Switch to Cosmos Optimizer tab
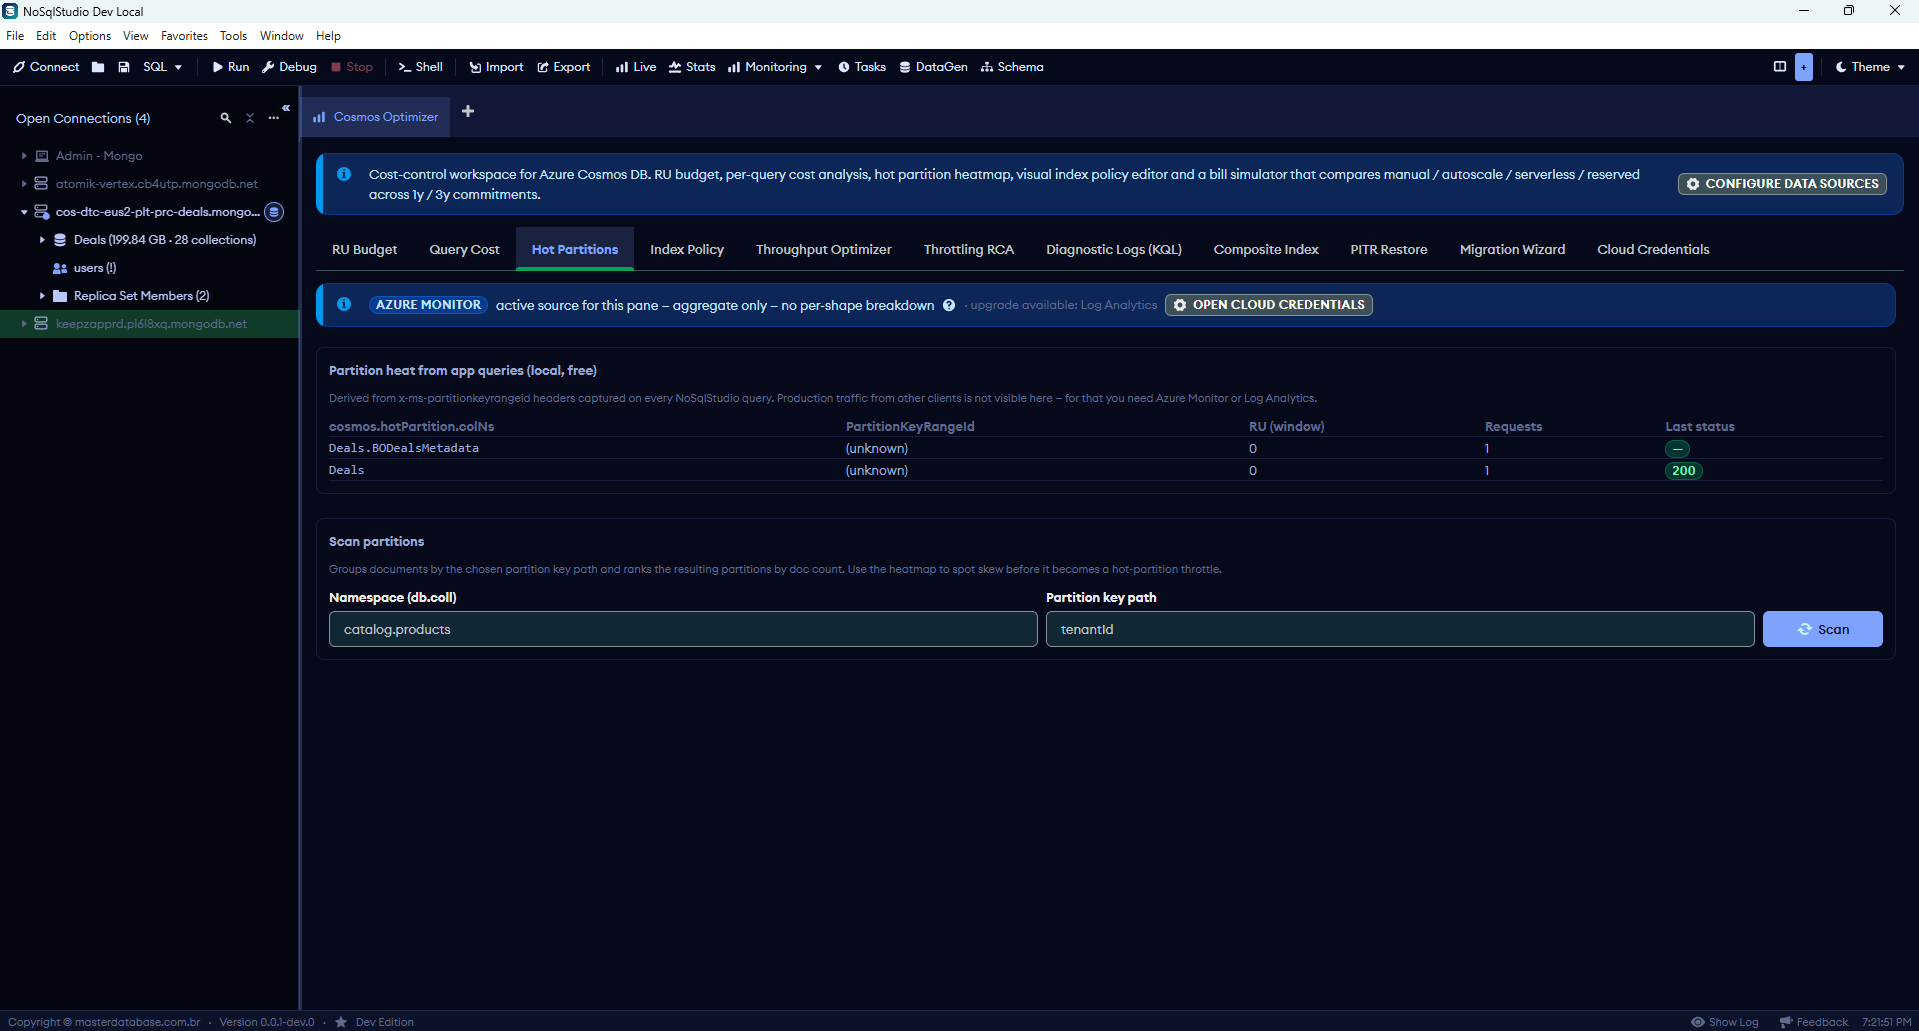This screenshot has height=1031, width=1919. [x=376, y=117]
